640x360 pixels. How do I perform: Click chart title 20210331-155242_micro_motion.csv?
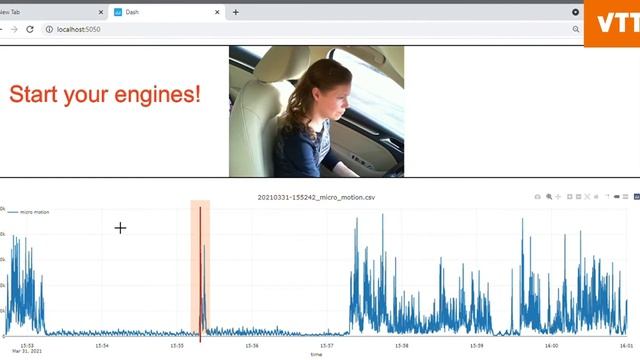click(316, 197)
